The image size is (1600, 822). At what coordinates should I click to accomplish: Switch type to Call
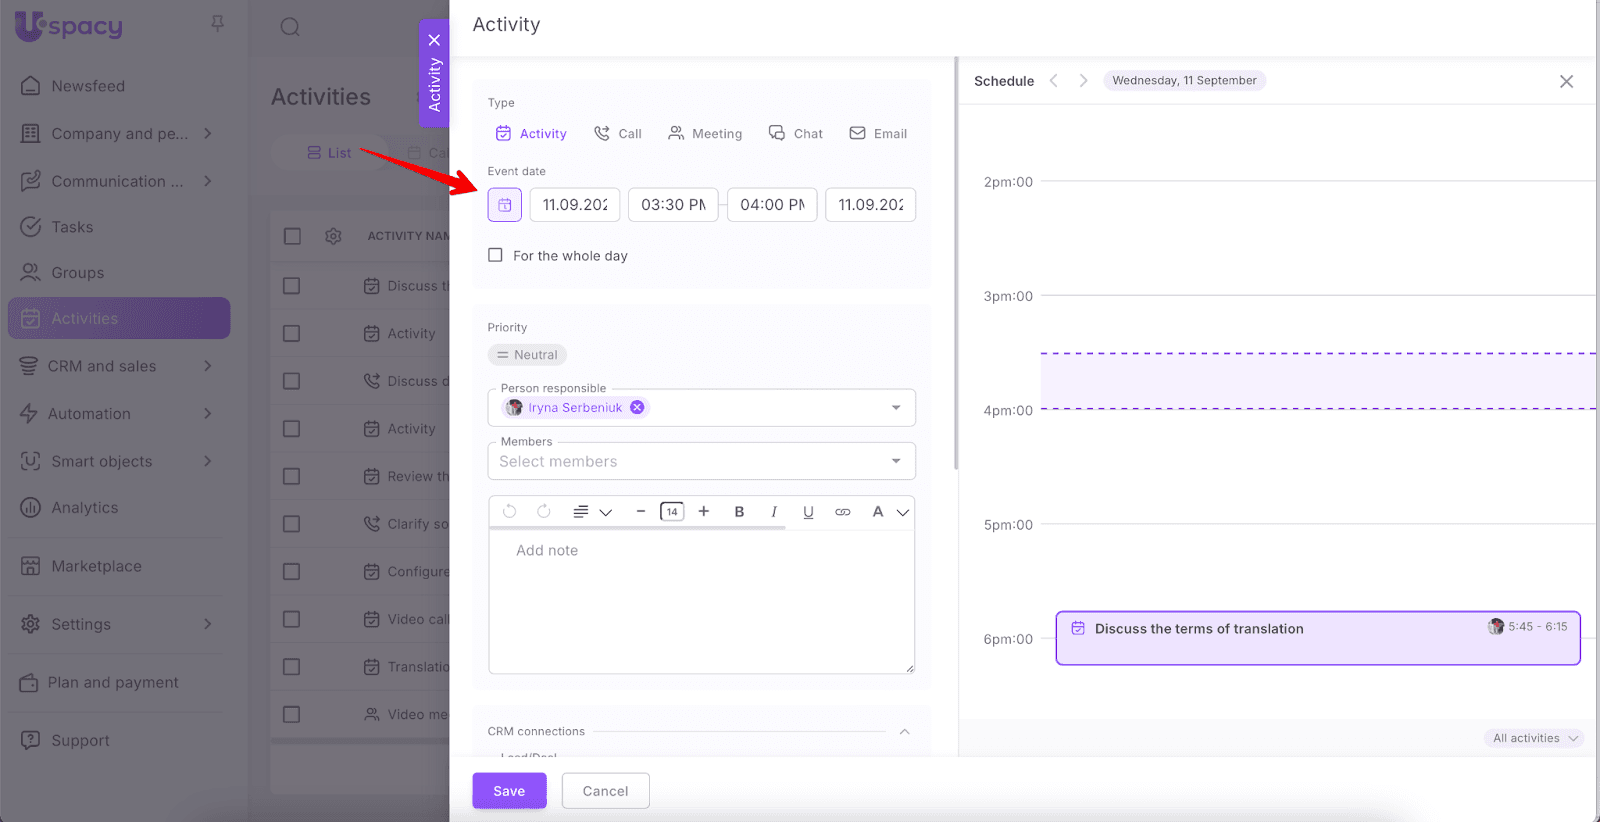618,134
